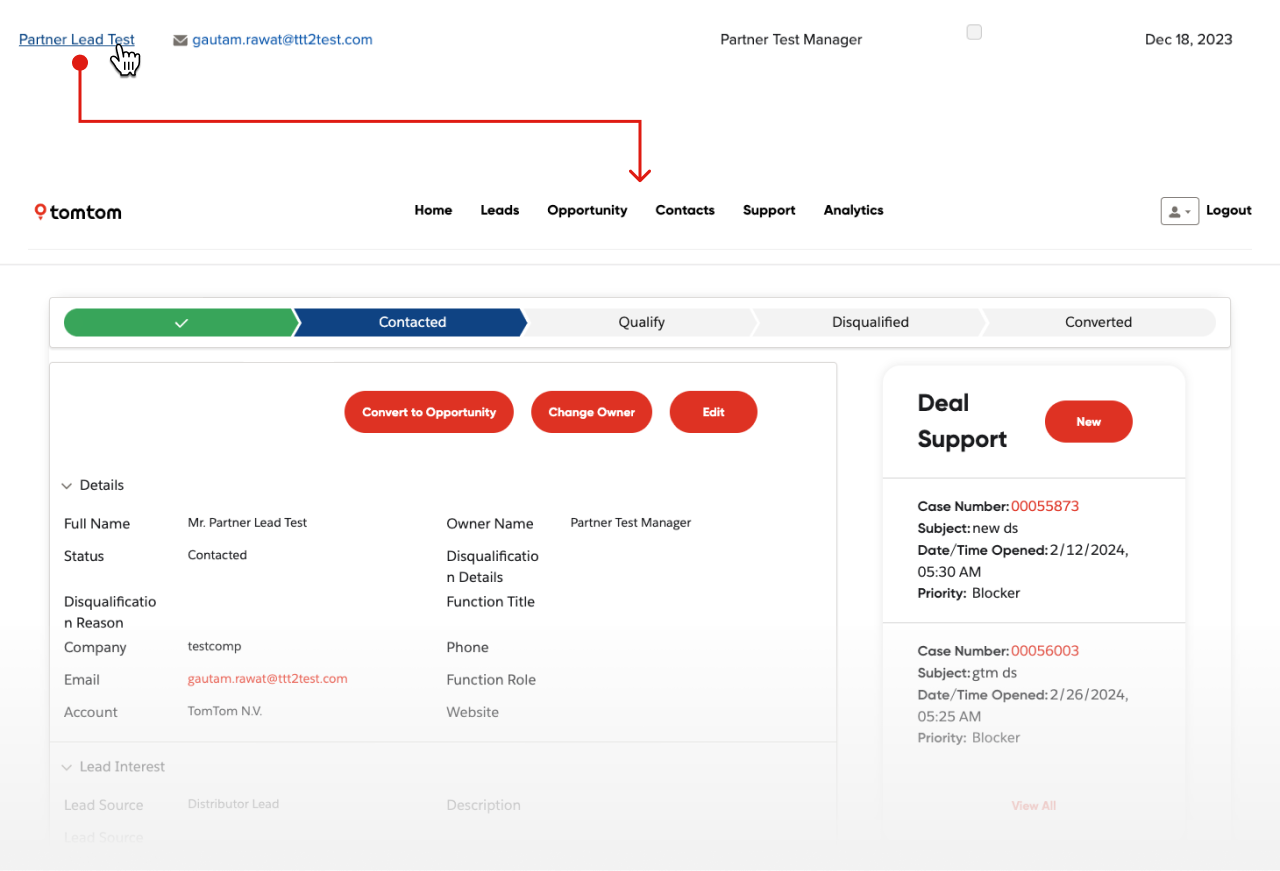Collapse the Details section
Image resolution: width=1280 pixels, height=871 pixels.
coord(67,485)
